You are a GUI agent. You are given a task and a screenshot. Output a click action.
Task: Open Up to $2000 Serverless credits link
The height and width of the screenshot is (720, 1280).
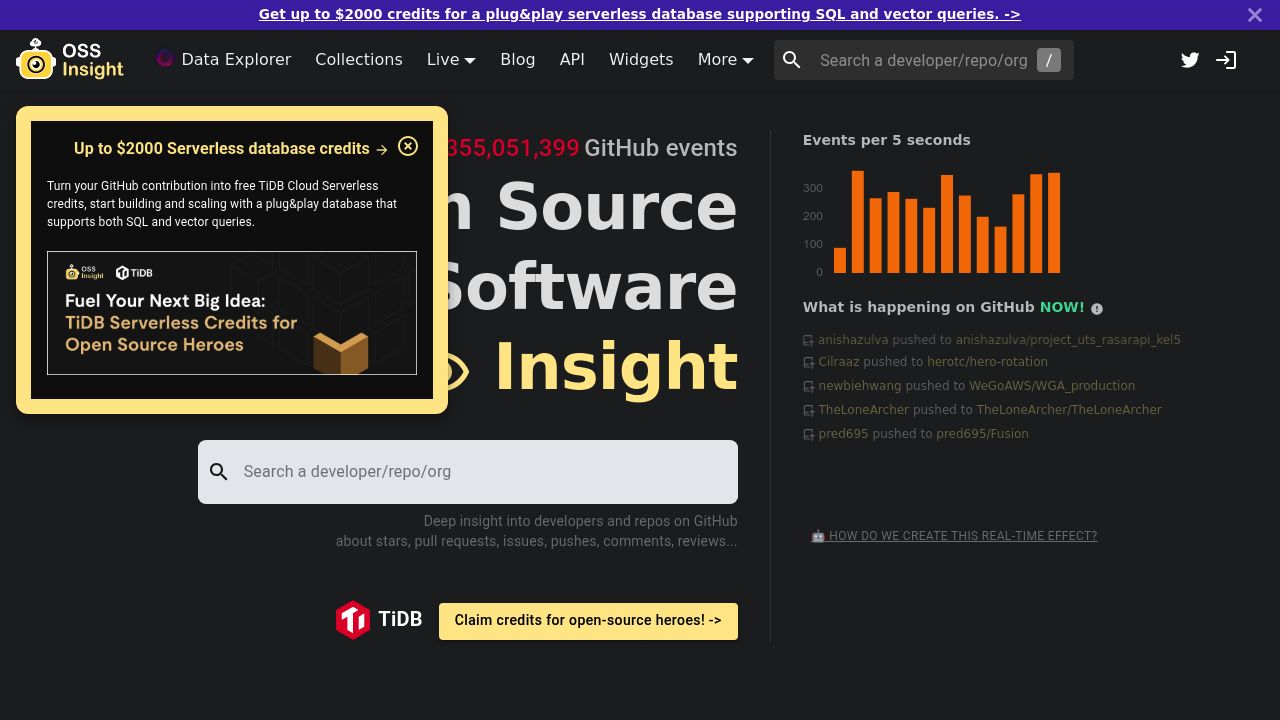[x=231, y=148]
